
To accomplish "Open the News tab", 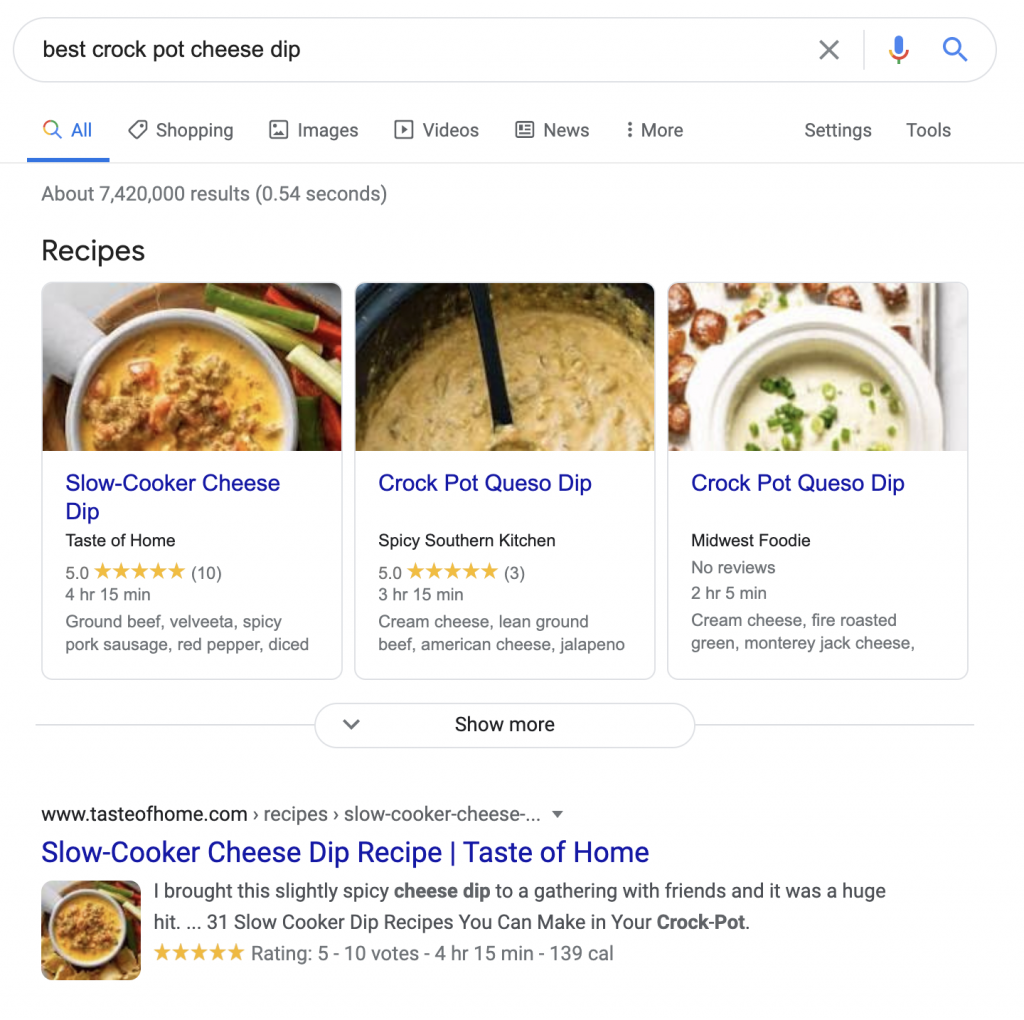I will click(x=552, y=130).
